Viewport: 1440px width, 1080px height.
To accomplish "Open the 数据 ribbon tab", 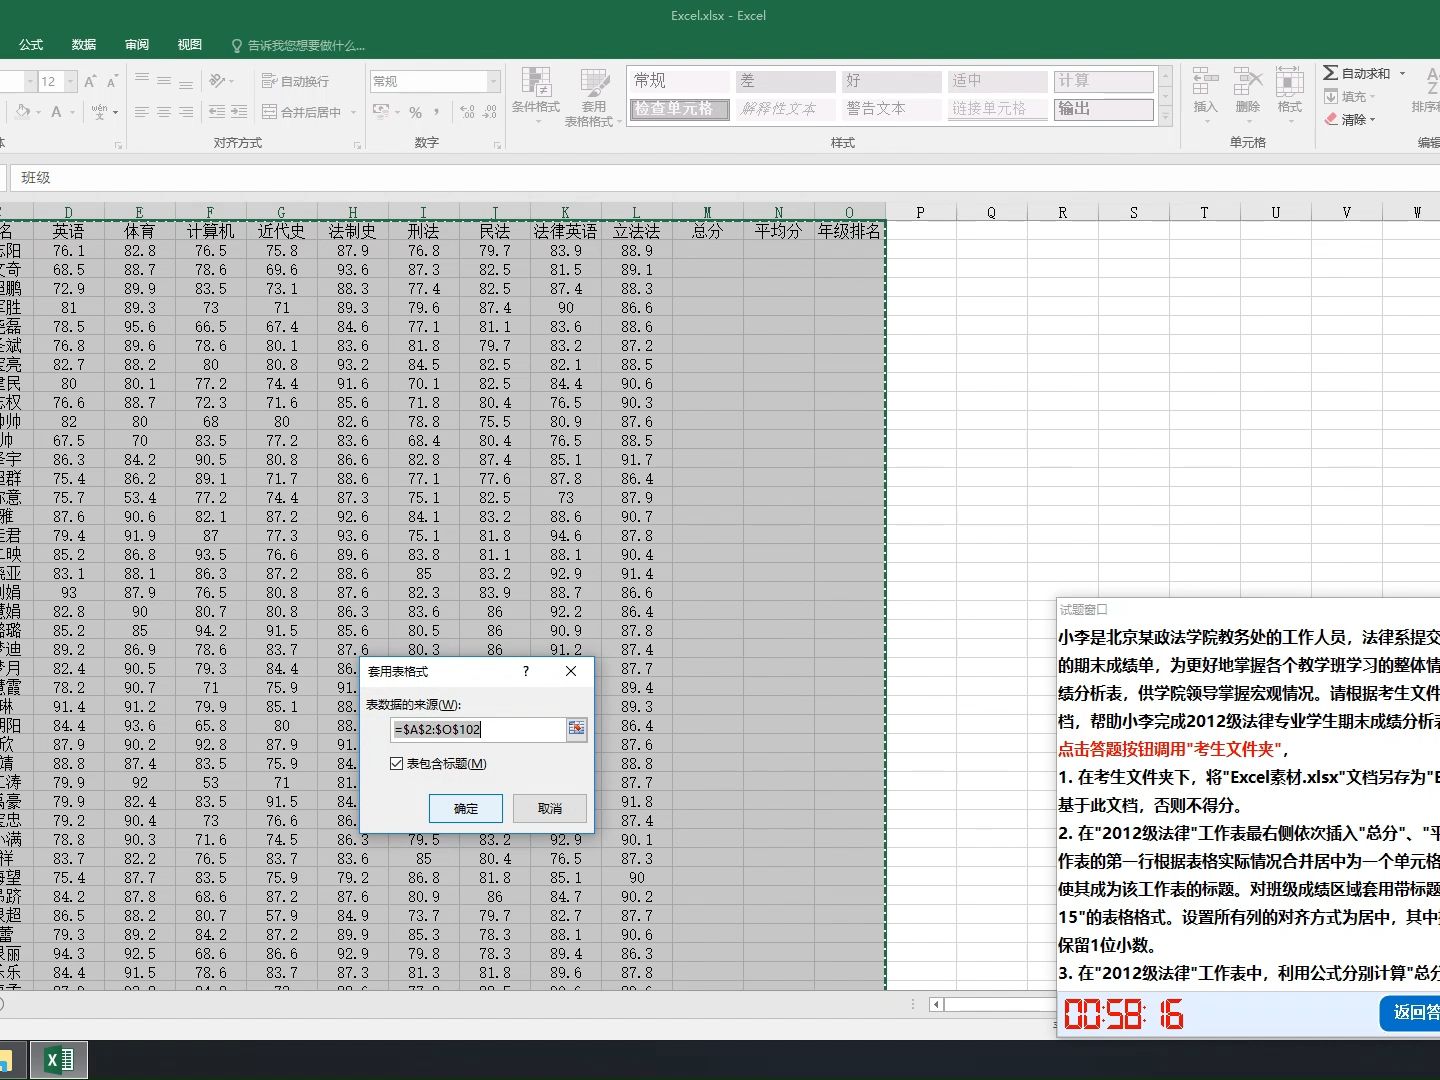I will tap(84, 45).
